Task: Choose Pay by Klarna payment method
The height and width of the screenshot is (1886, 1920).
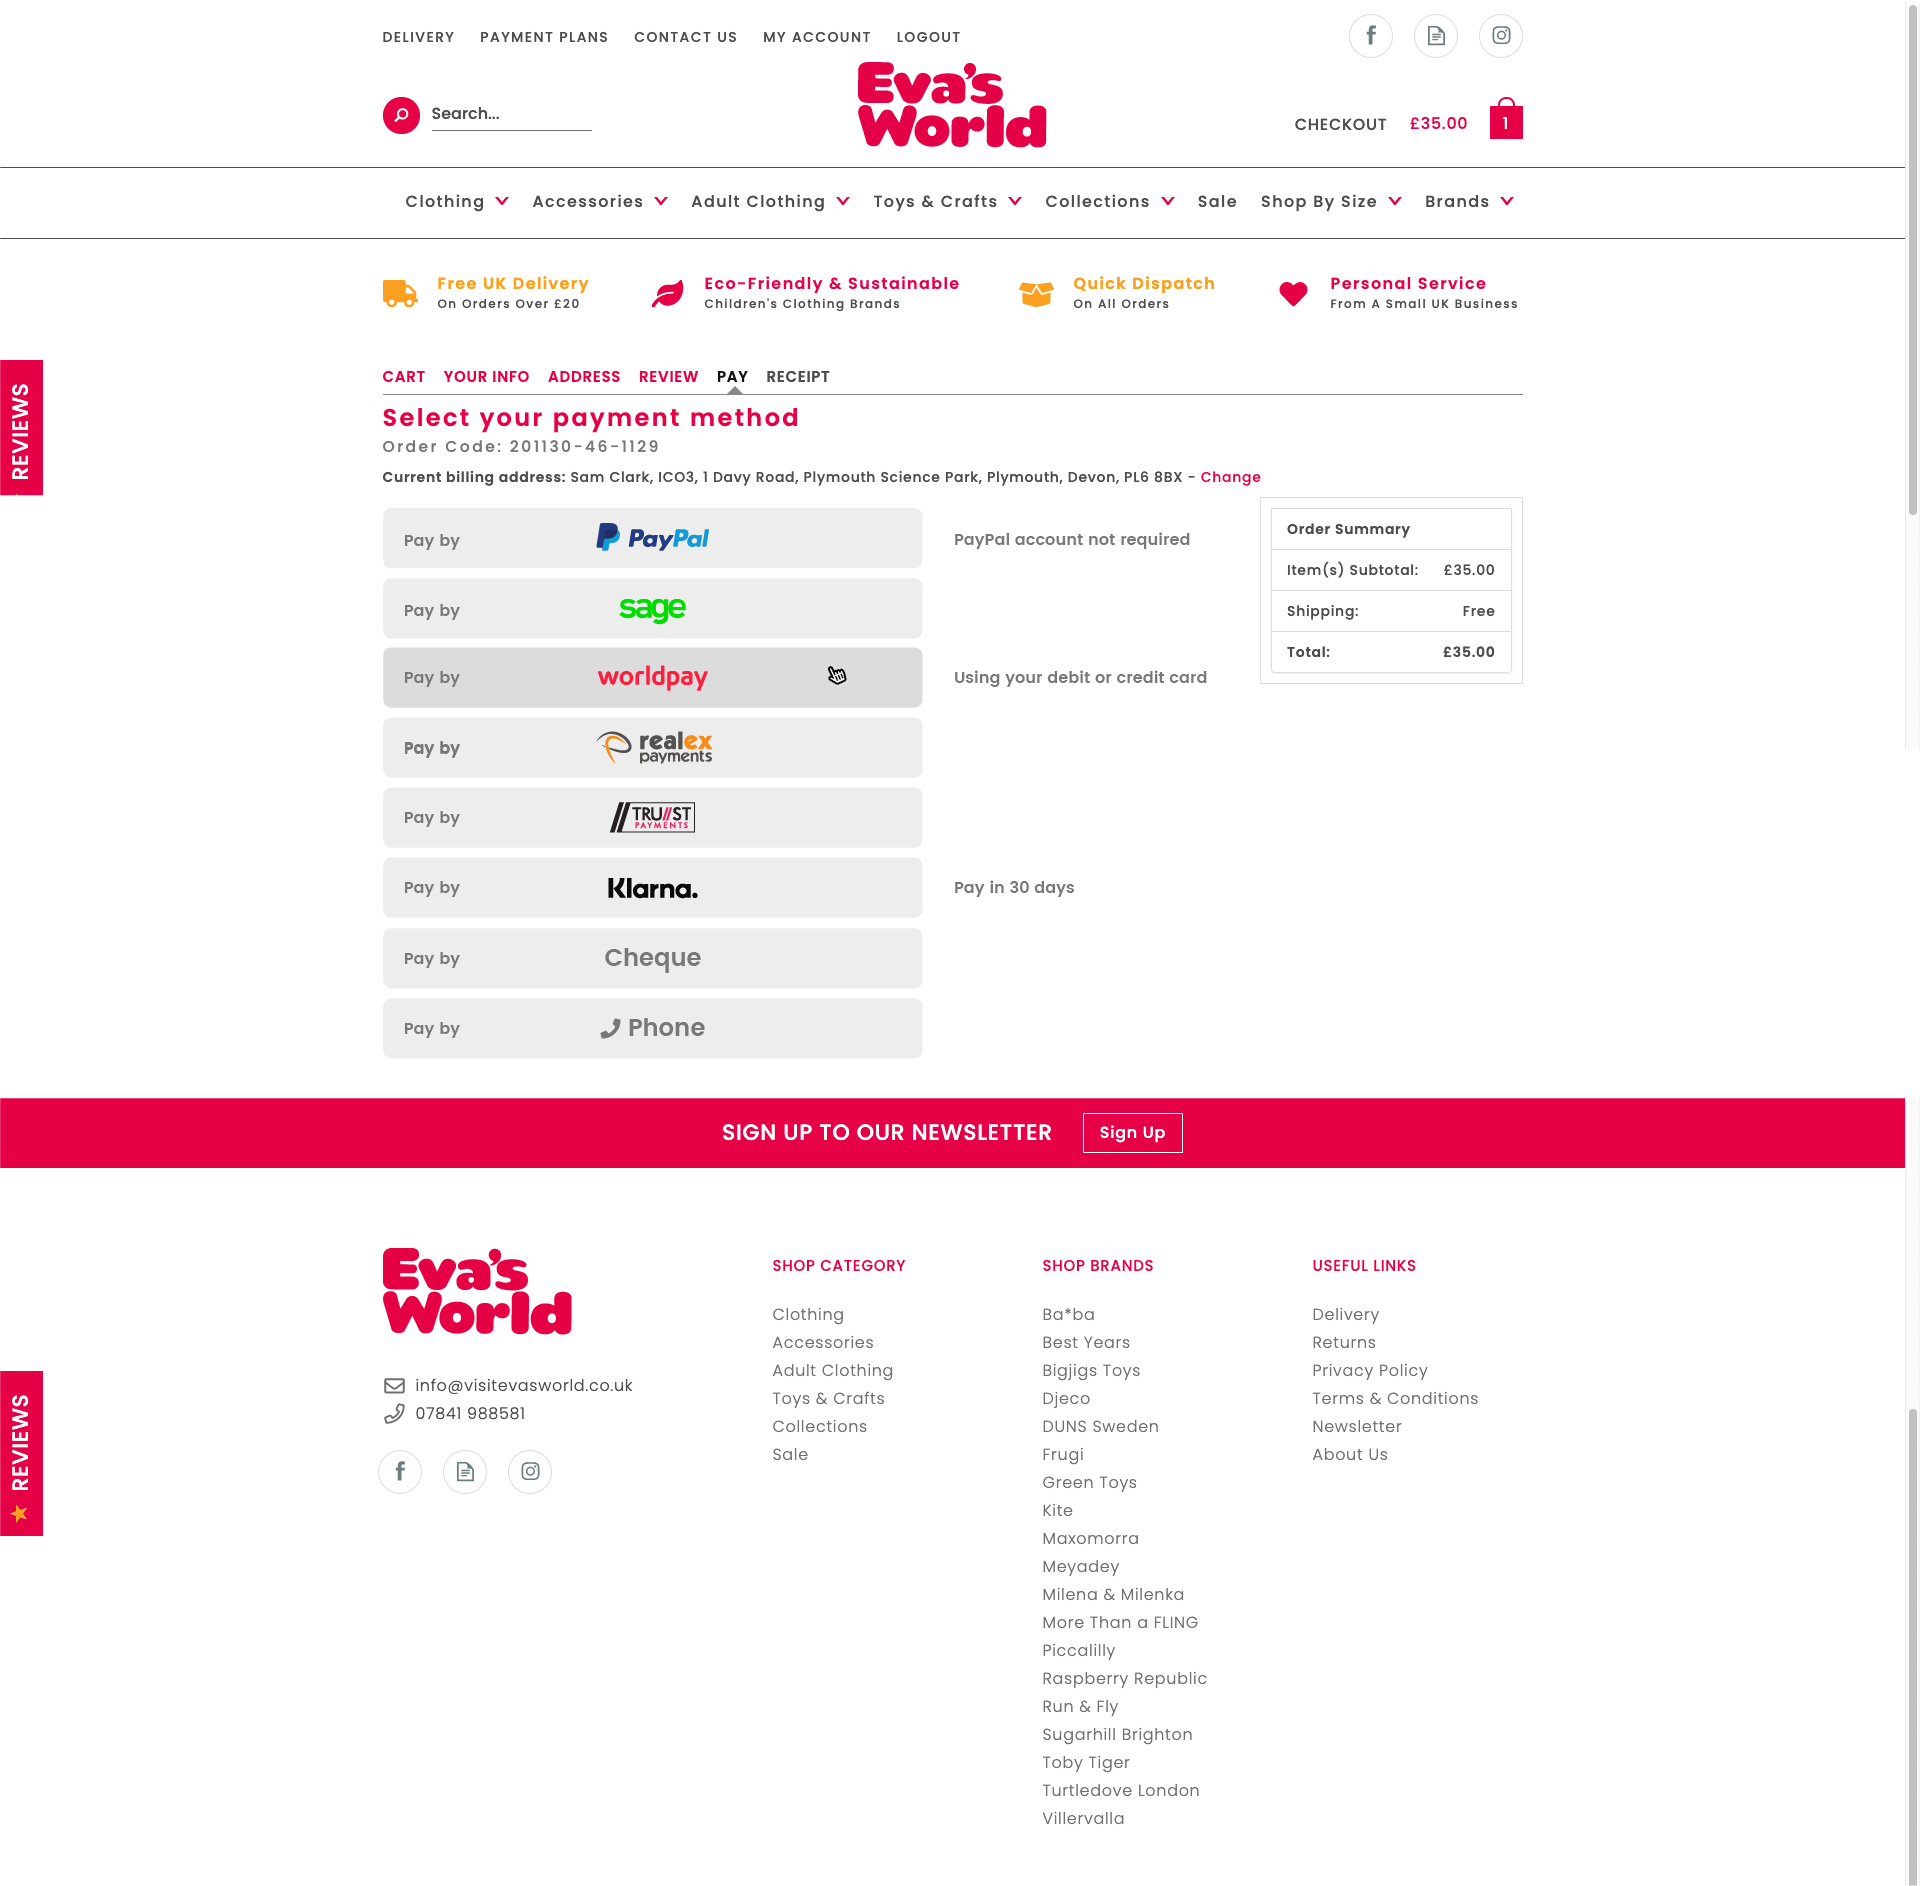Action: point(652,888)
